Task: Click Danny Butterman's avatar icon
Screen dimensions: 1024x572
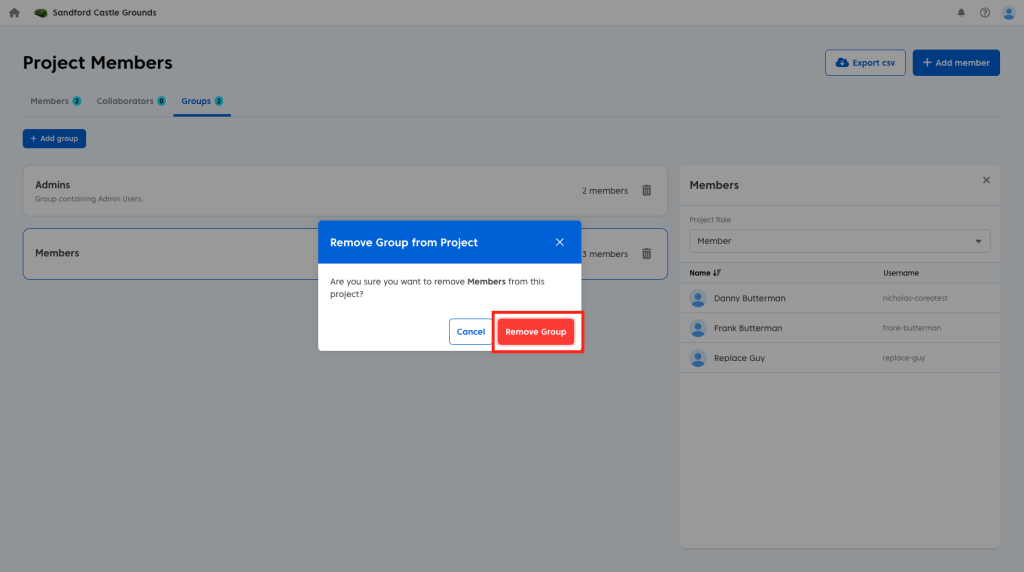Action: tap(698, 298)
